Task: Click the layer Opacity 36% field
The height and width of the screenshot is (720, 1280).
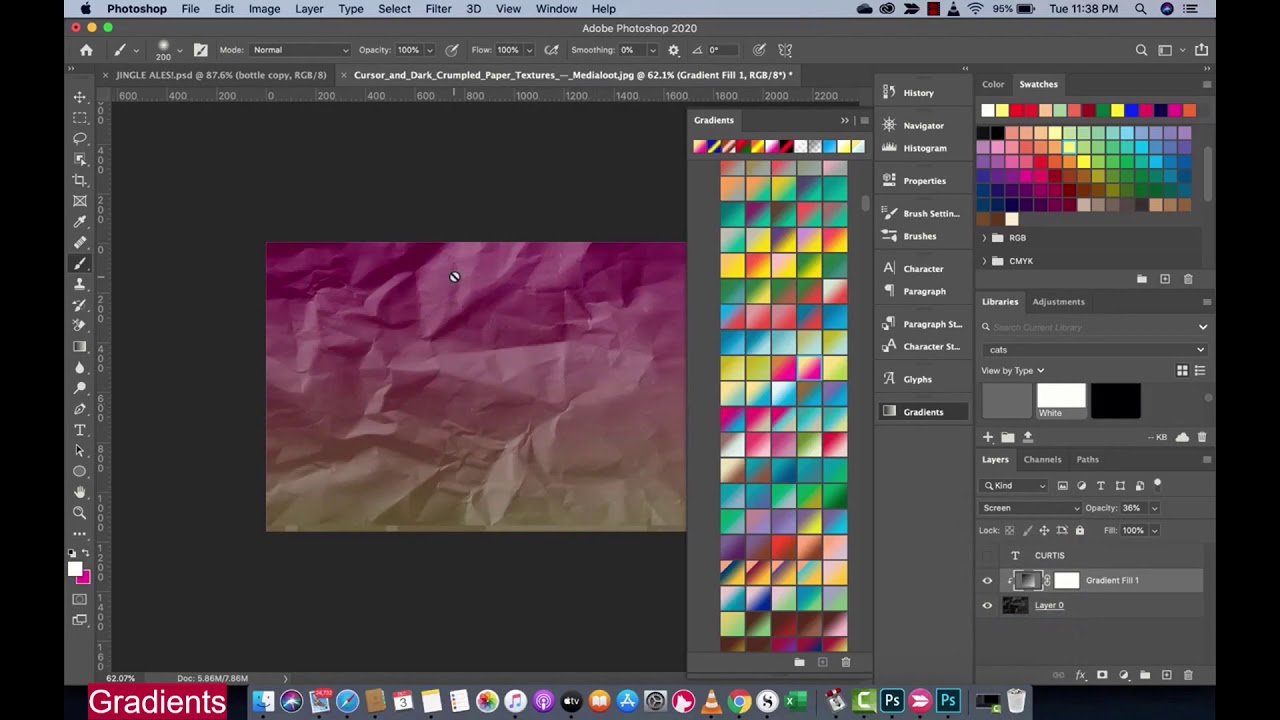Action: [x=1132, y=508]
